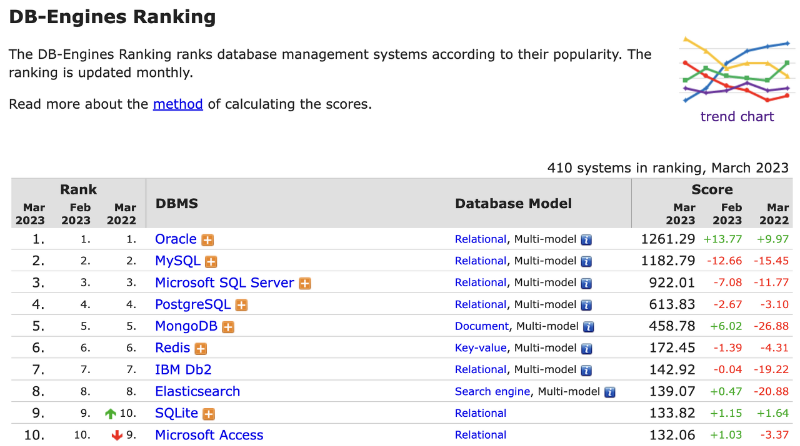Click the info icon in PostgreSQL row

click(586, 305)
